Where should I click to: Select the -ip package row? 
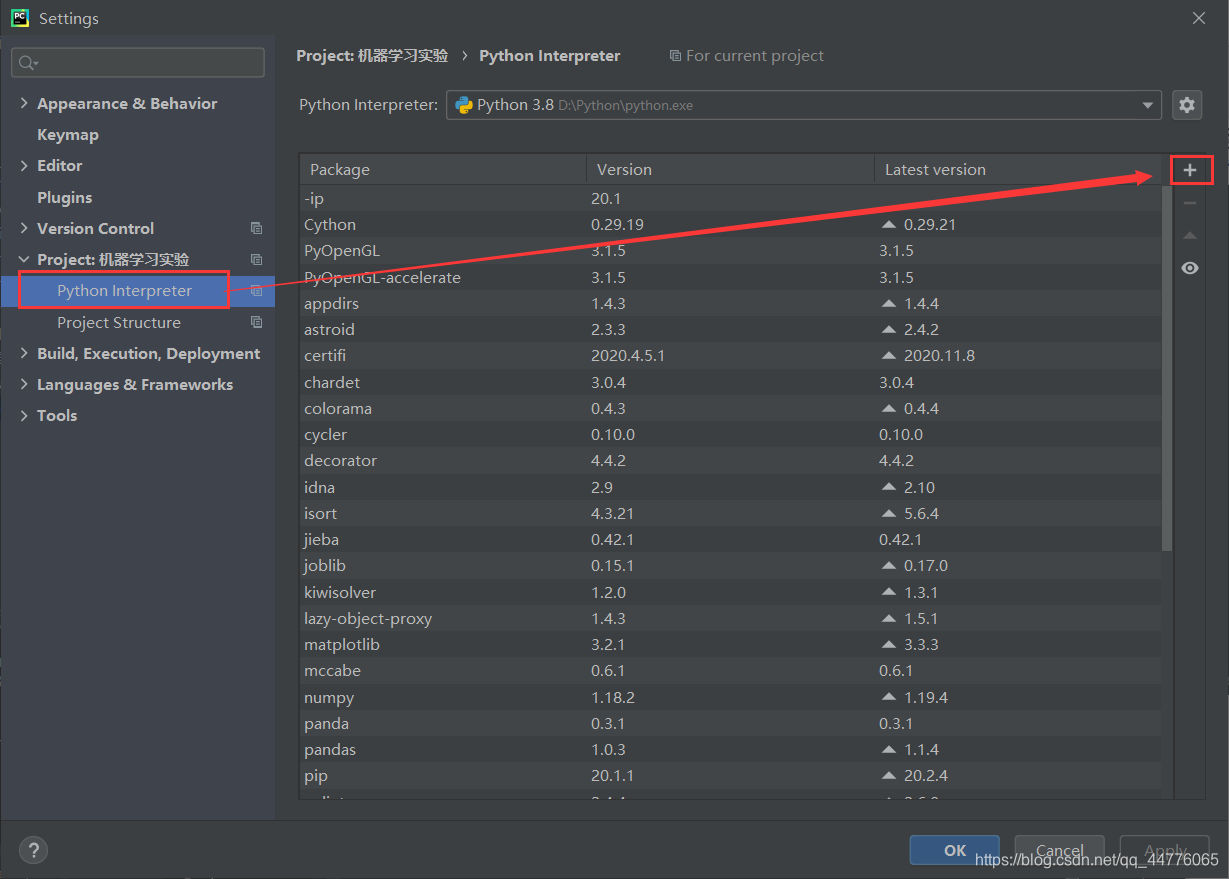730,198
